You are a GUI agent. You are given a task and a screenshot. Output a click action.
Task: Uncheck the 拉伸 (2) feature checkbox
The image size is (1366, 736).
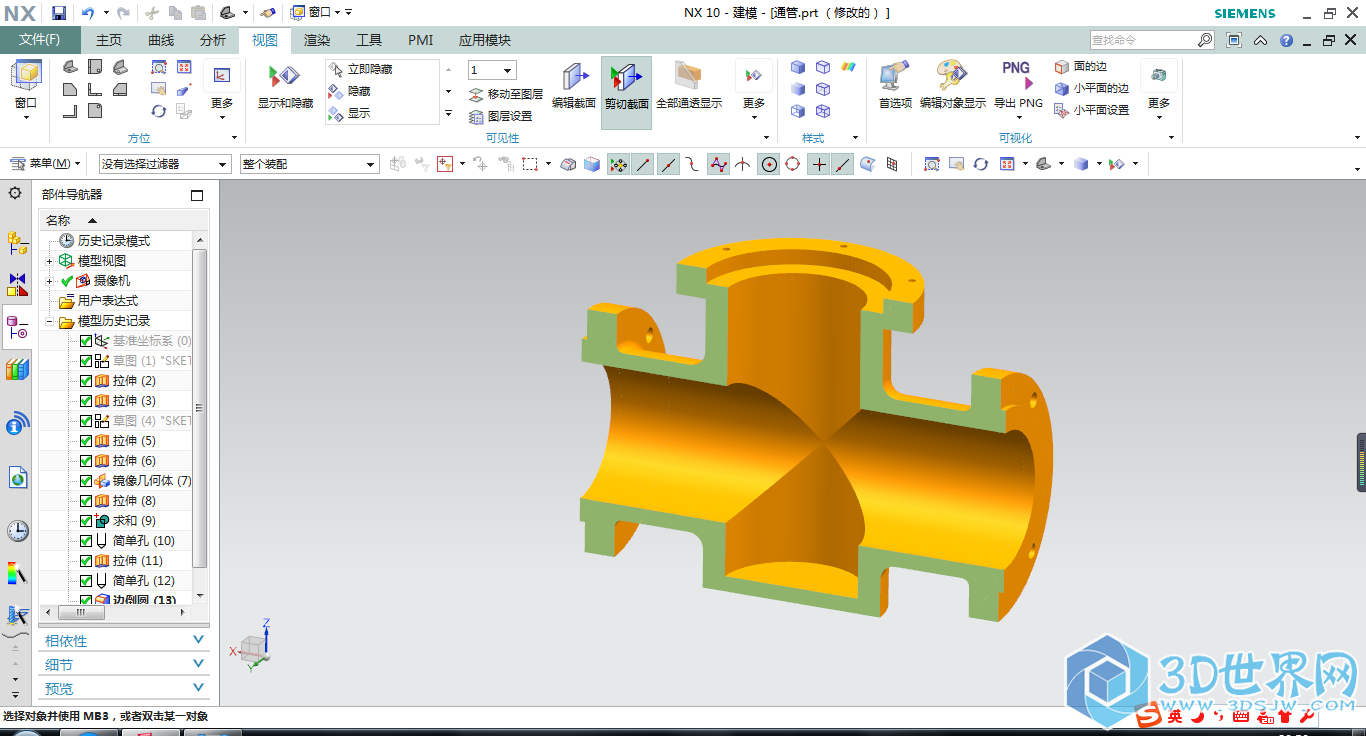click(x=86, y=381)
